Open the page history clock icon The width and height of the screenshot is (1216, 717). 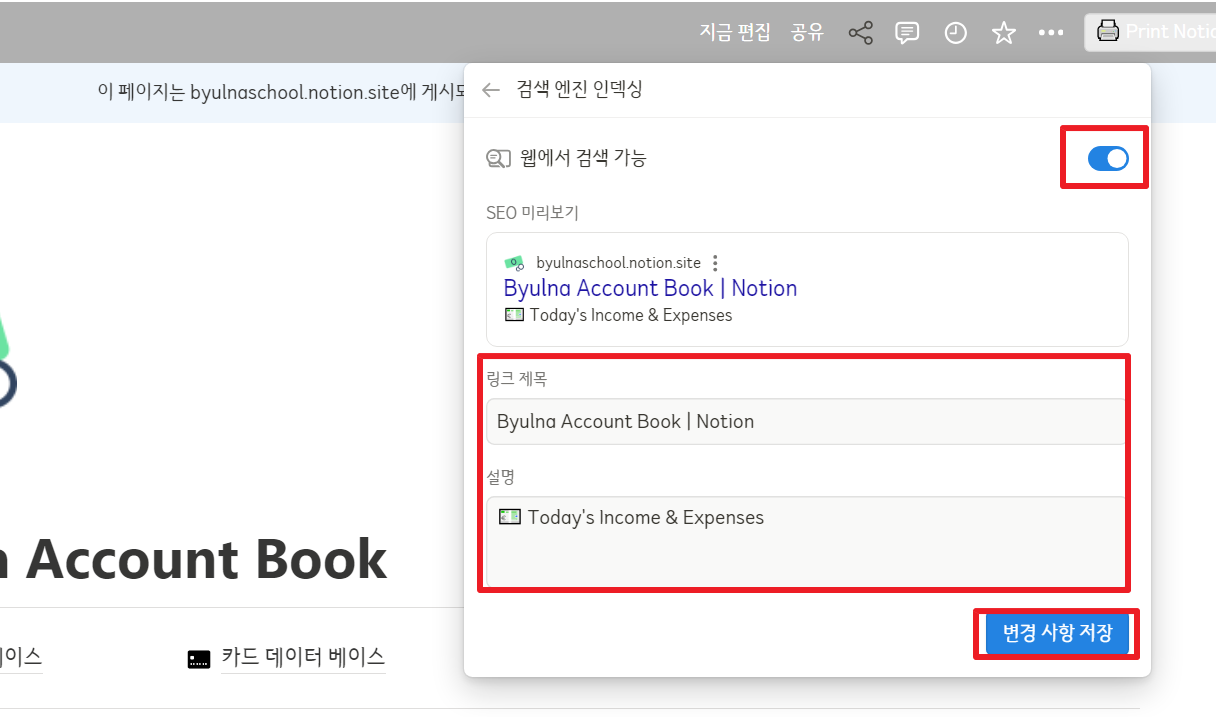956,33
